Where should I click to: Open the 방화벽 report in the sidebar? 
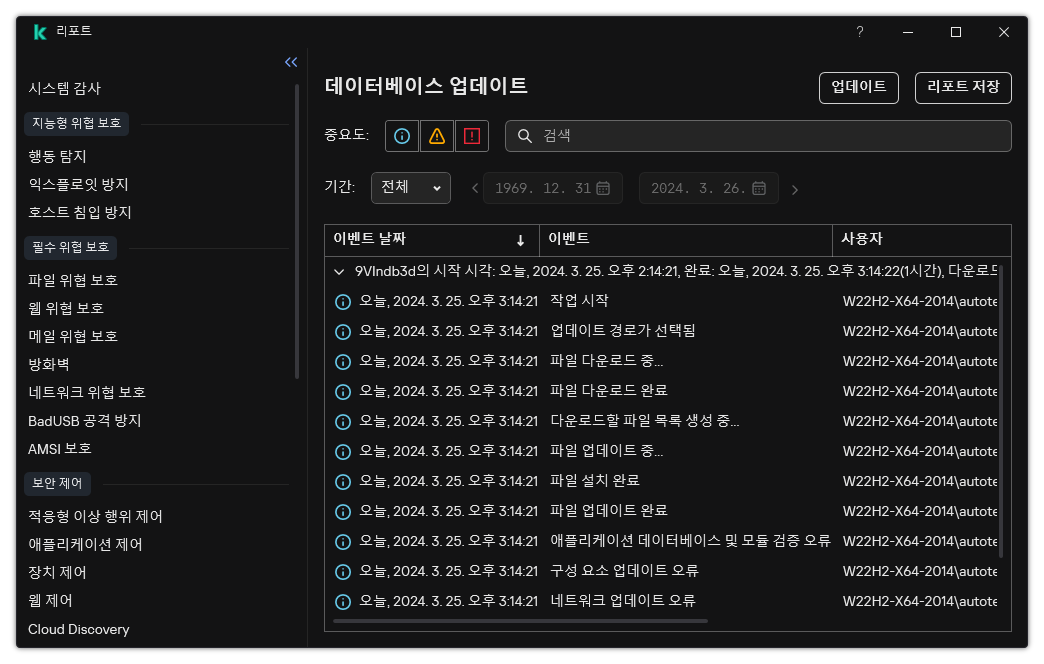click(46, 364)
